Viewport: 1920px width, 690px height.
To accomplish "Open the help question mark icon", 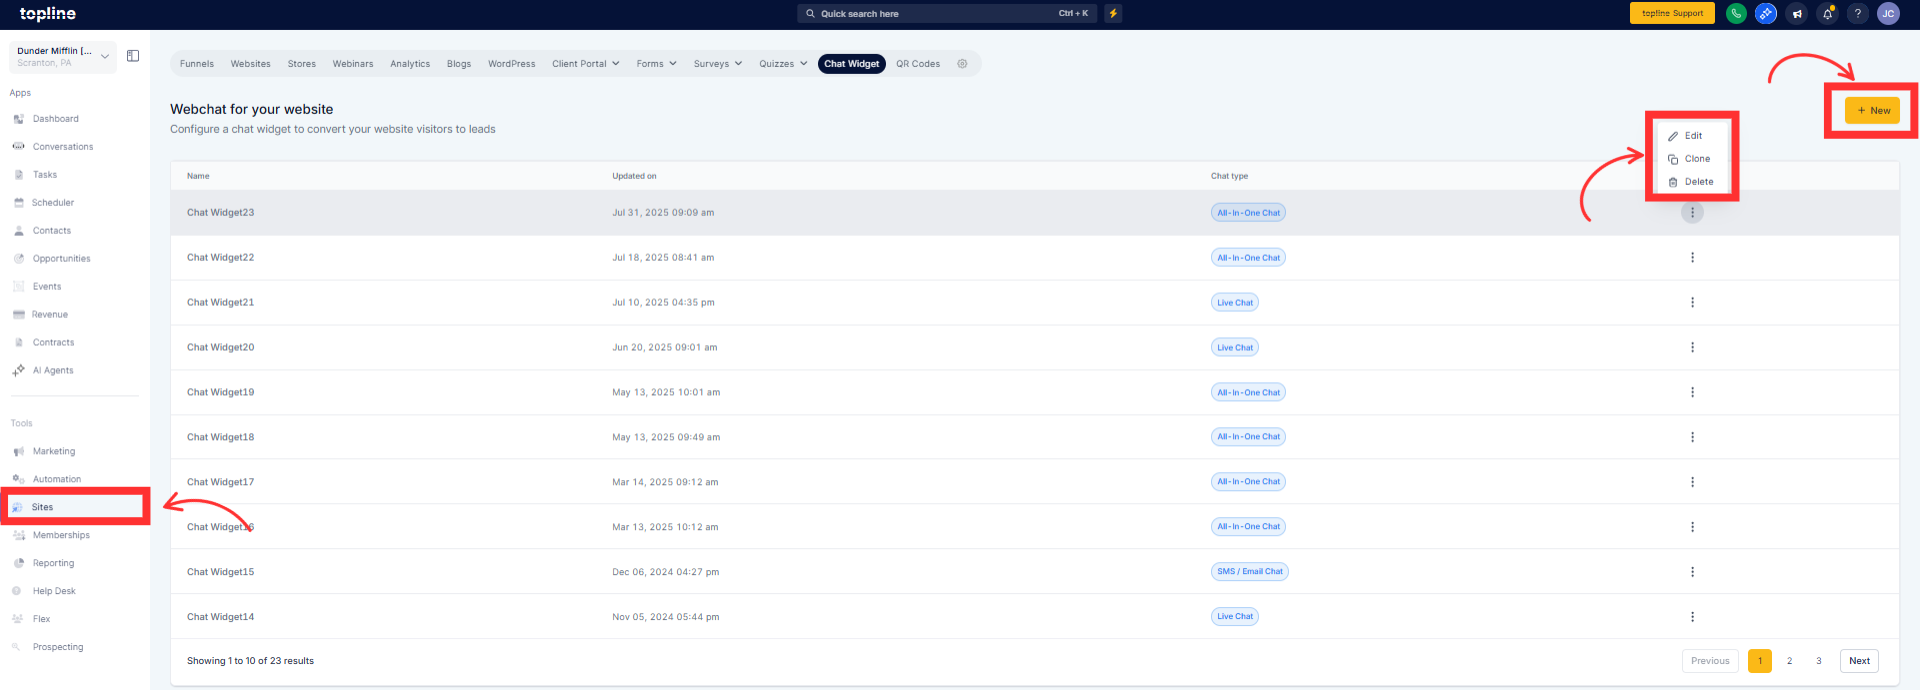I will [x=1857, y=13].
